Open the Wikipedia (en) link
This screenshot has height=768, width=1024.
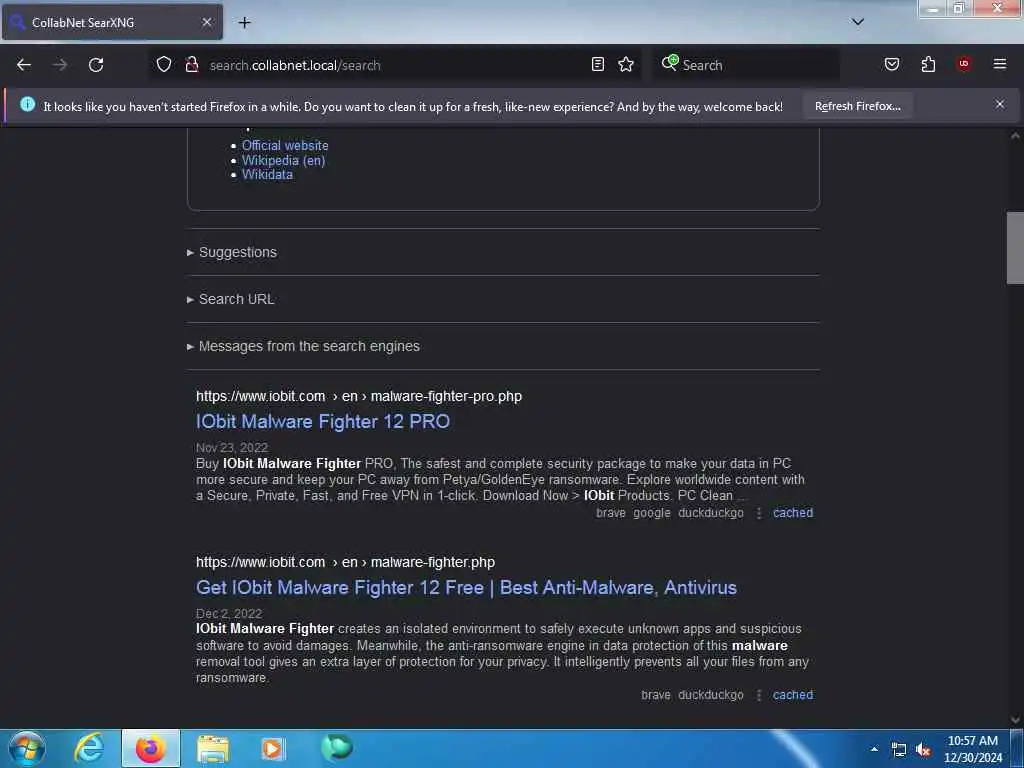coord(283,161)
